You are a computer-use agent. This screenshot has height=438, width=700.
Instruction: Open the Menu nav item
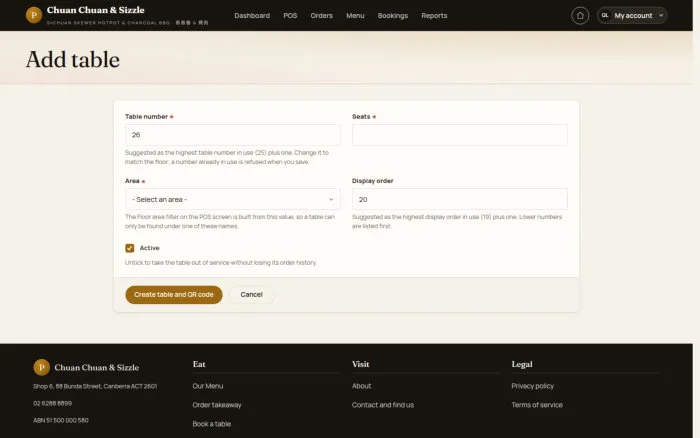tap(355, 16)
